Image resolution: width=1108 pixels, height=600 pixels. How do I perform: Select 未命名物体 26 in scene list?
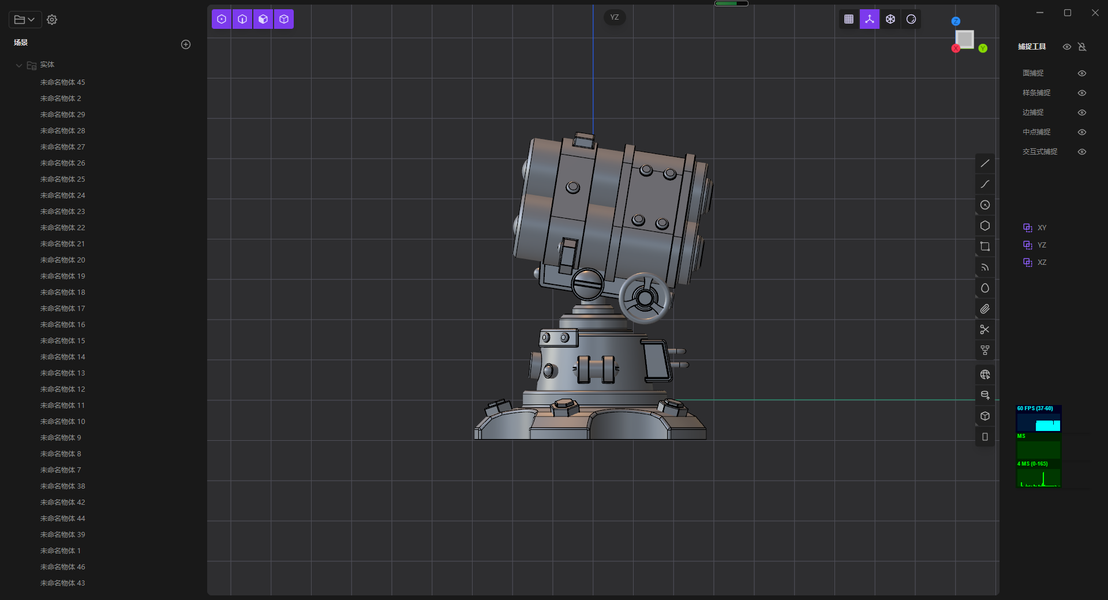[62, 163]
